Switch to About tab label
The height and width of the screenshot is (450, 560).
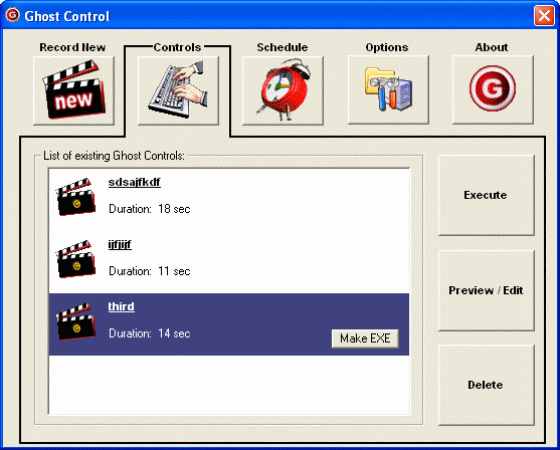tap(491, 47)
